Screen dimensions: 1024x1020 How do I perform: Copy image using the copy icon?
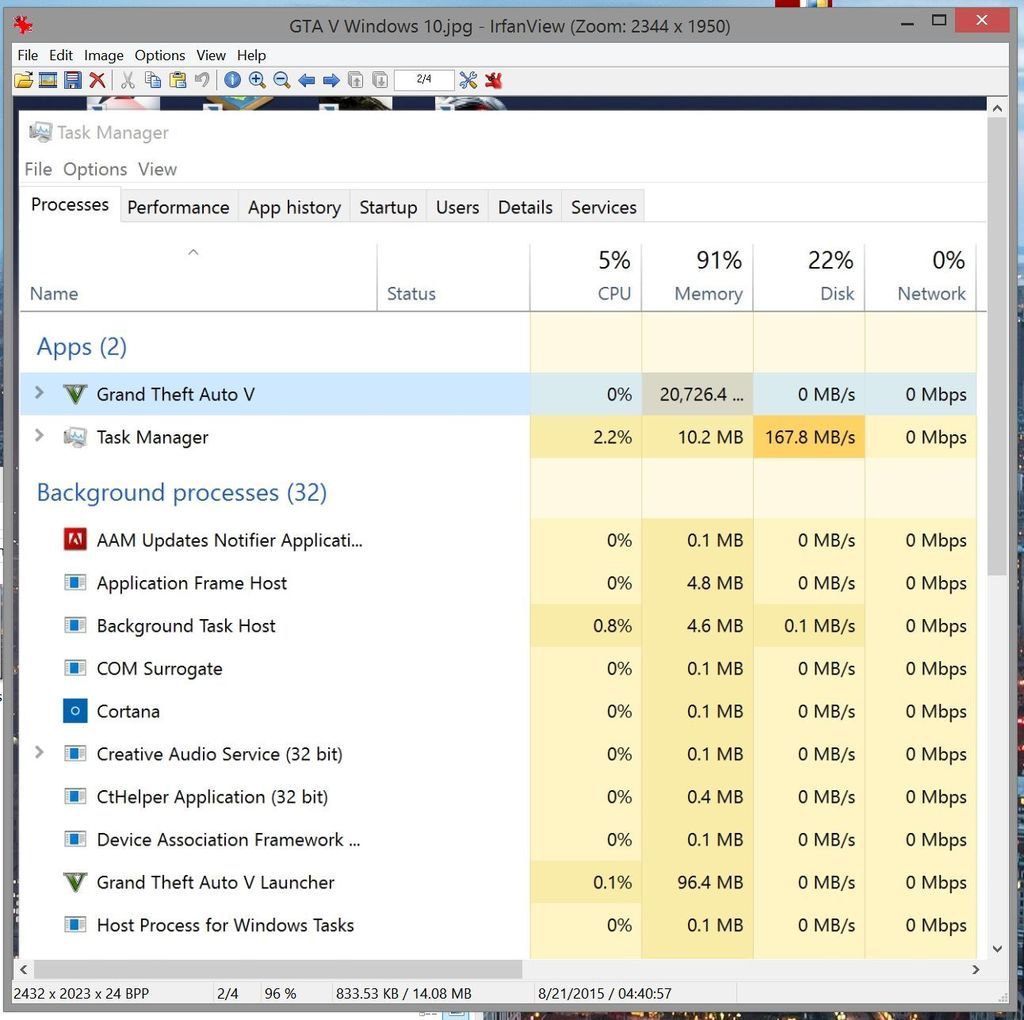click(x=153, y=80)
